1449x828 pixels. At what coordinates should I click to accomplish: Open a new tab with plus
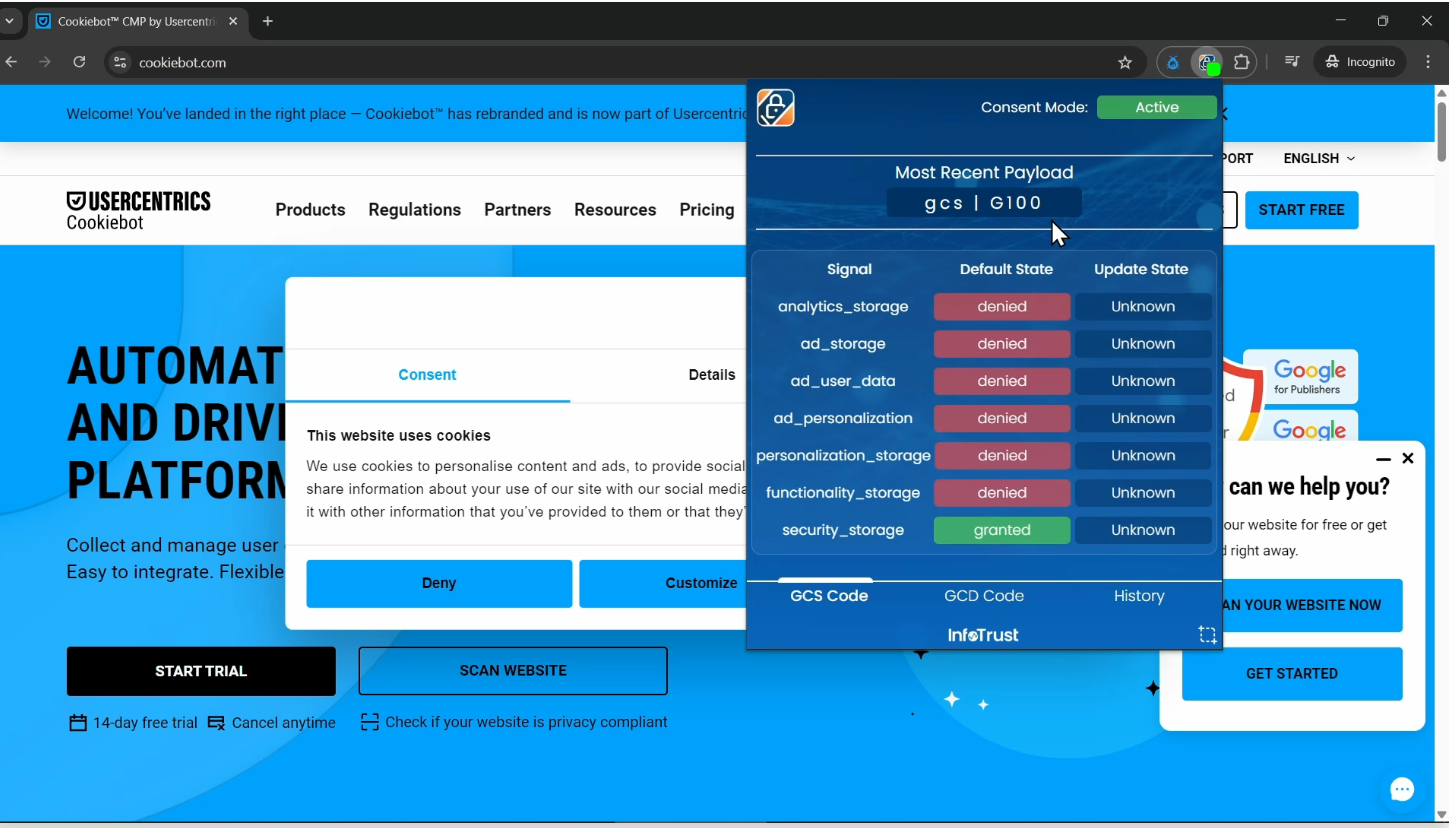click(268, 21)
